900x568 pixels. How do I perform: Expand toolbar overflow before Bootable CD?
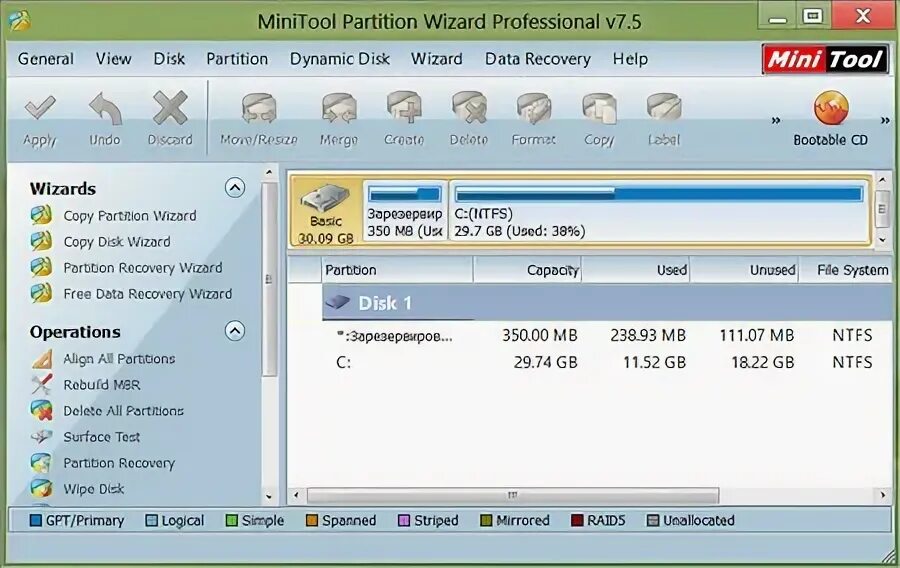[x=776, y=120]
